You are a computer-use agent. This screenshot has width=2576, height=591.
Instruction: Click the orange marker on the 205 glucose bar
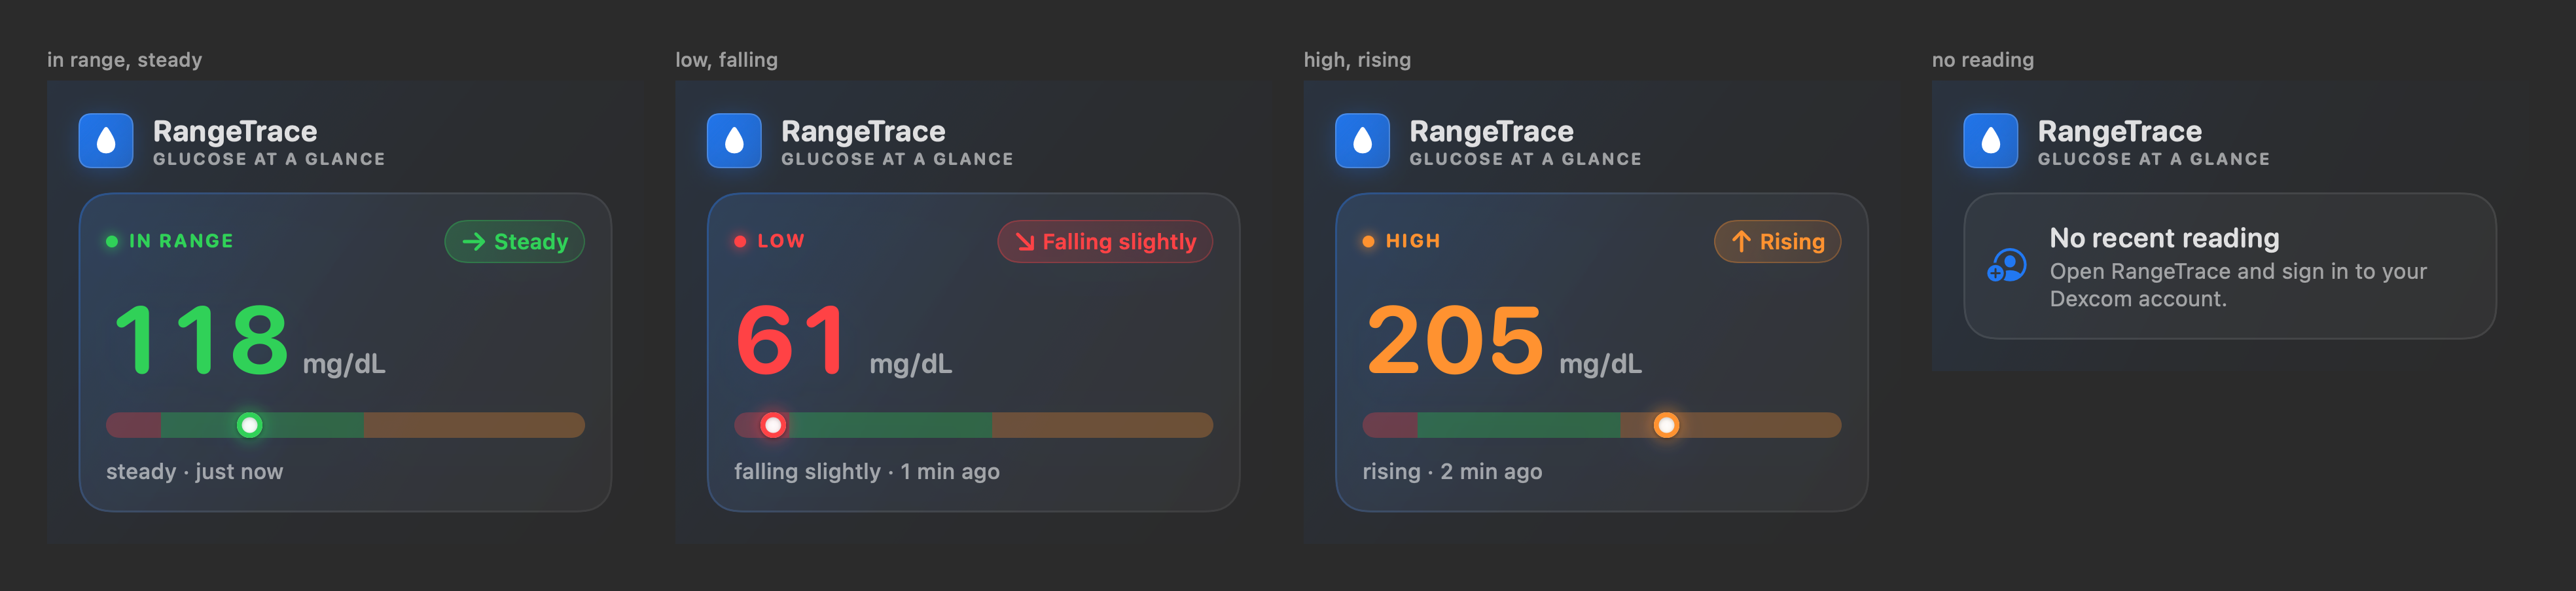1666,425
